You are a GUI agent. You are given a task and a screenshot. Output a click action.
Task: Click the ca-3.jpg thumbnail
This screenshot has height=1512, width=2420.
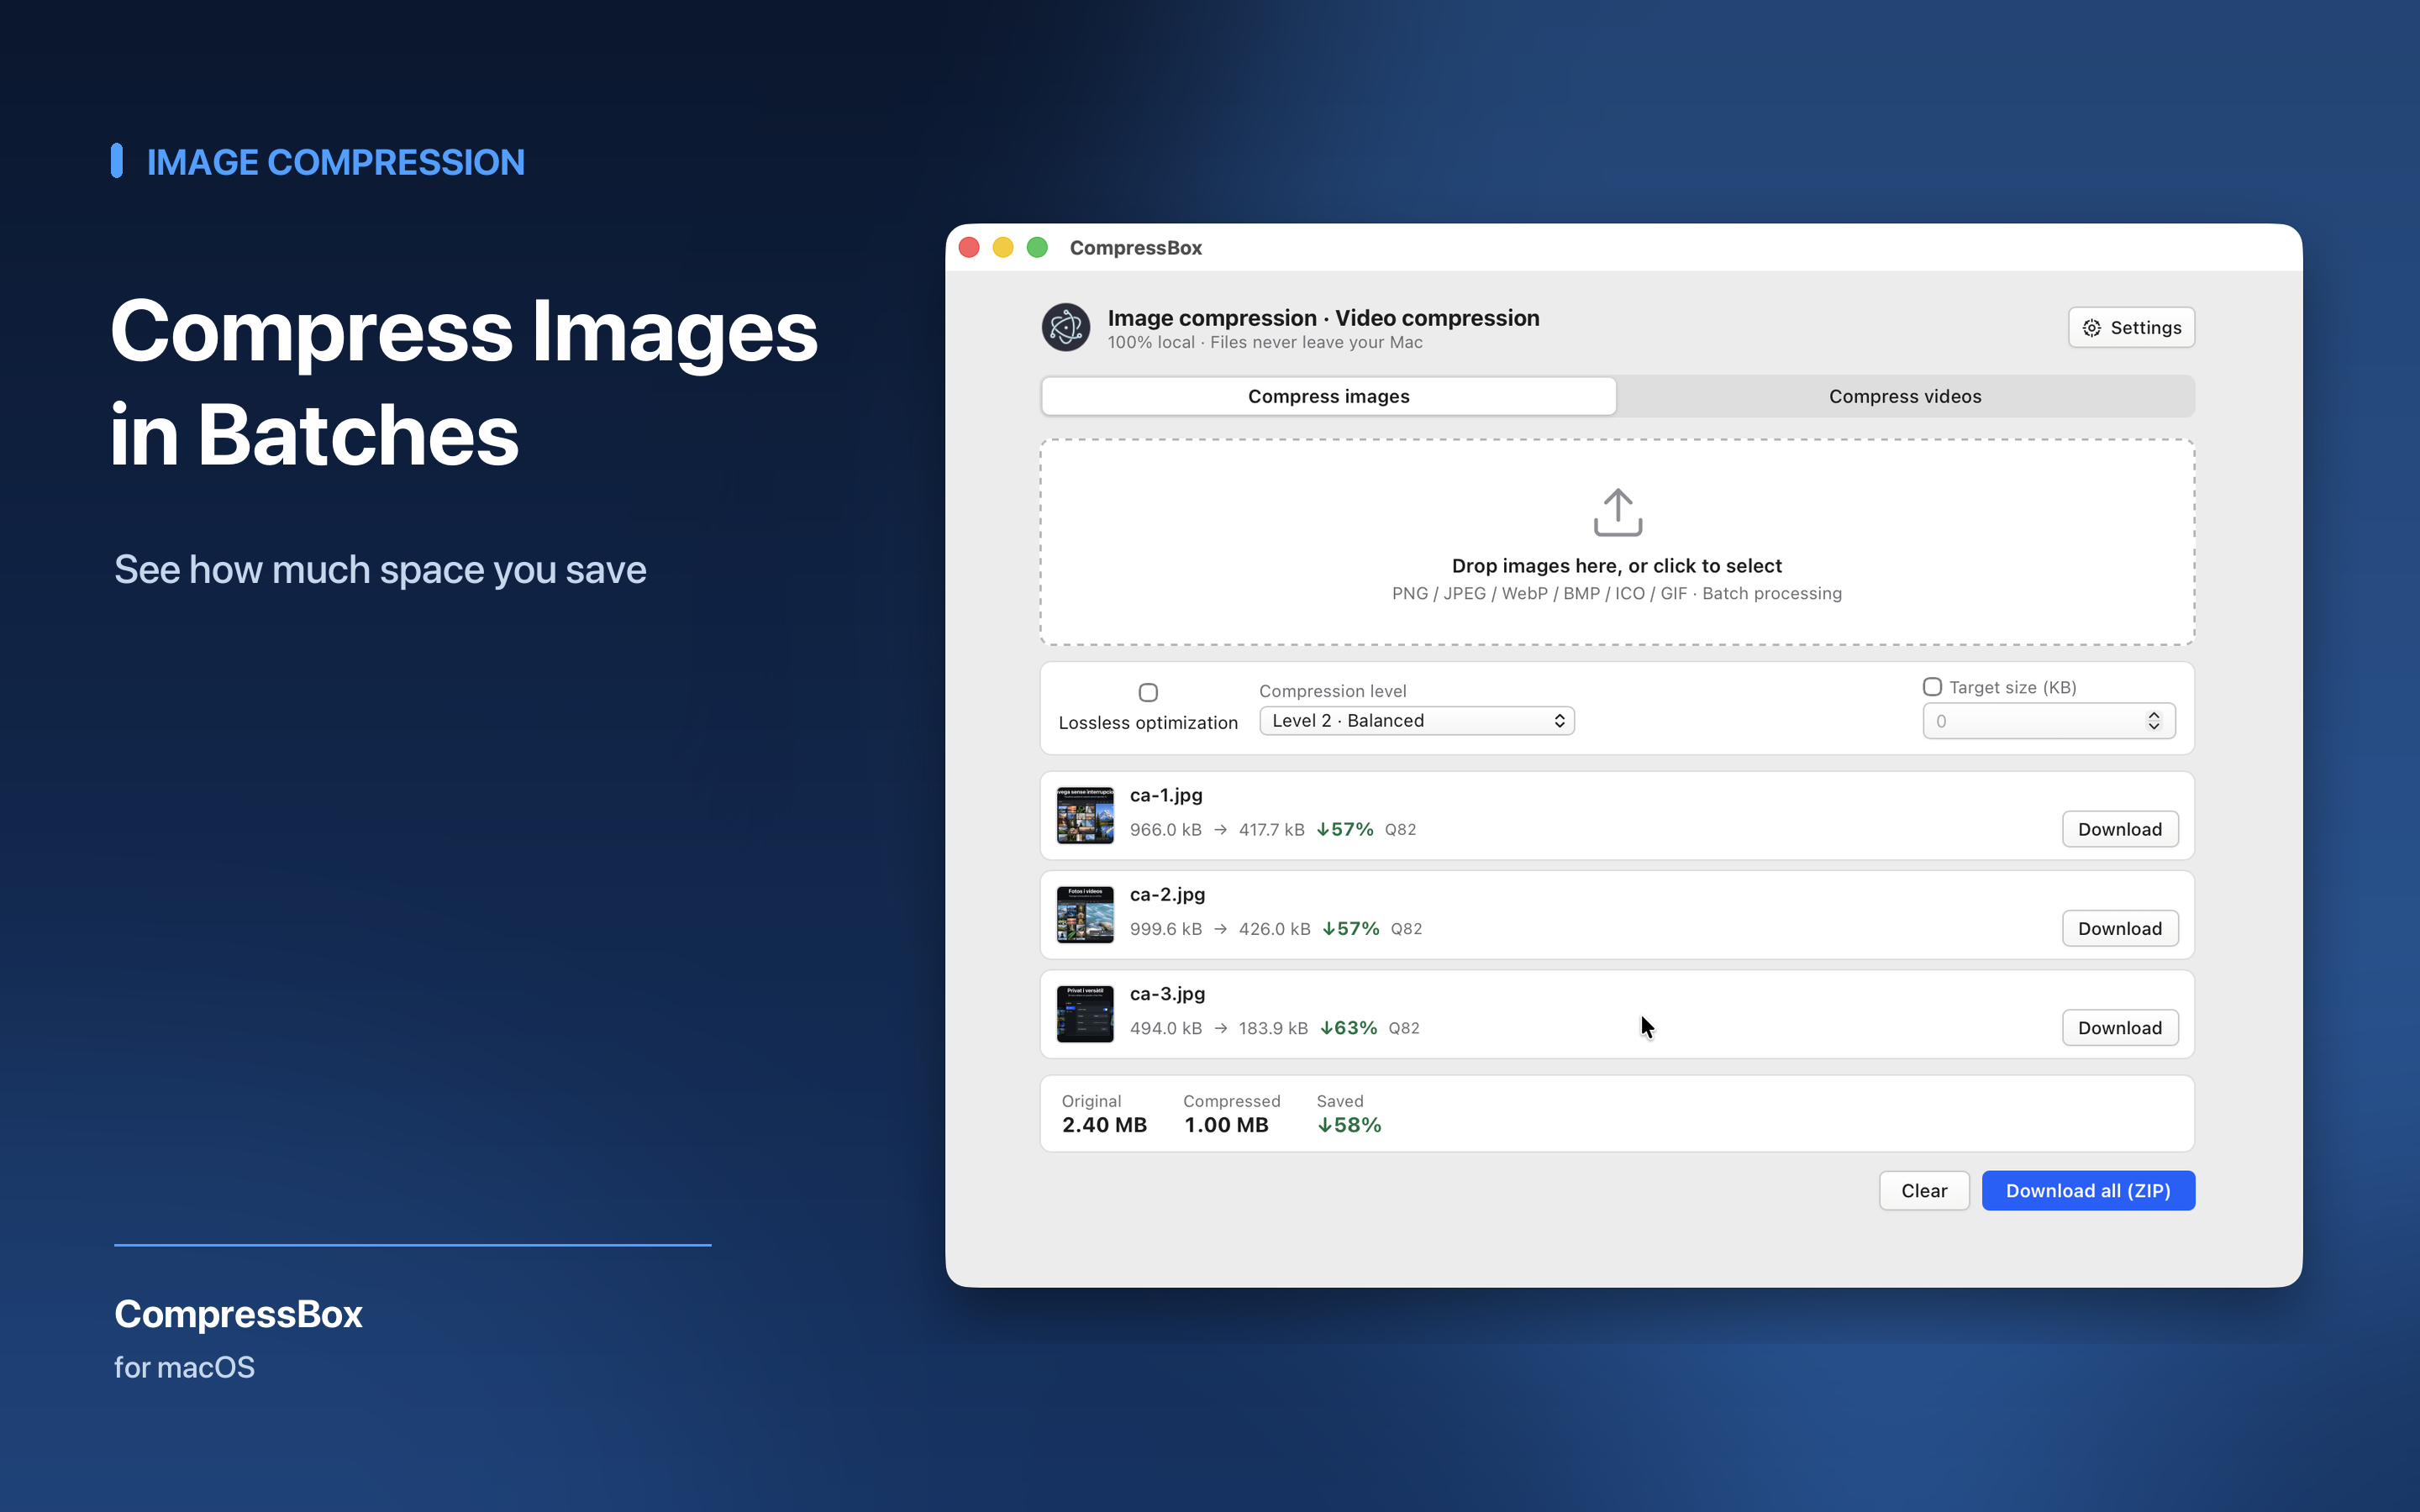pyautogui.click(x=1085, y=1013)
